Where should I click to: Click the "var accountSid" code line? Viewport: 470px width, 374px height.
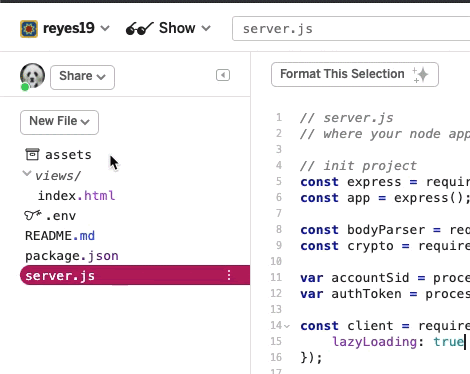[385, 278]
